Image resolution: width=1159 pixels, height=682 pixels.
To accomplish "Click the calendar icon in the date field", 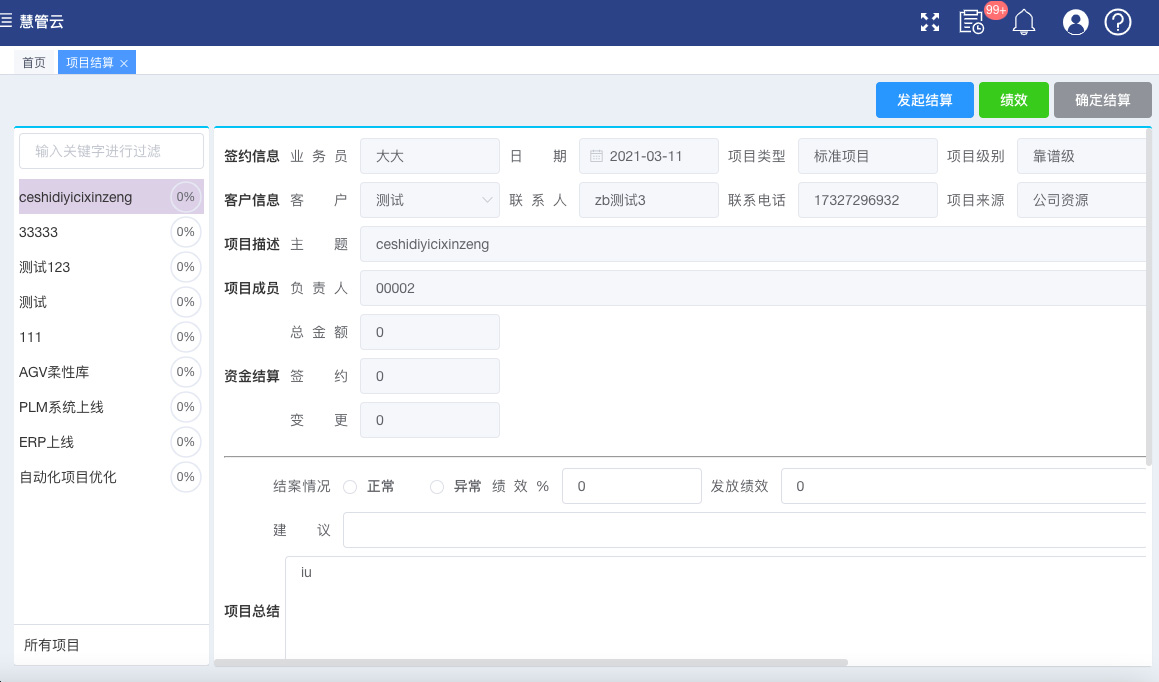I will pos(596,156).
